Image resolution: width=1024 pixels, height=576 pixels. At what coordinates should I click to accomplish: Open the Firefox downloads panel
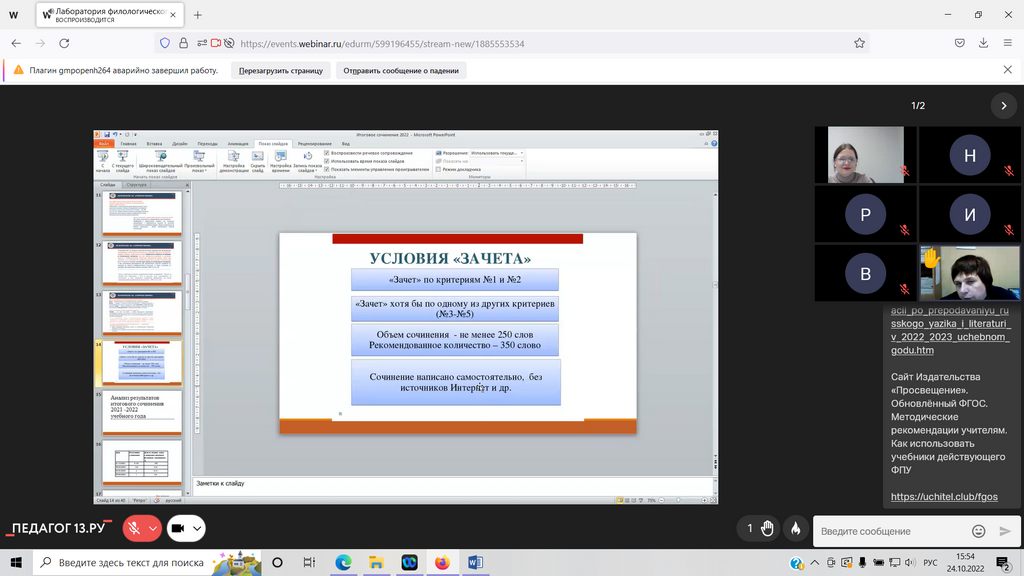coord(984,43)
